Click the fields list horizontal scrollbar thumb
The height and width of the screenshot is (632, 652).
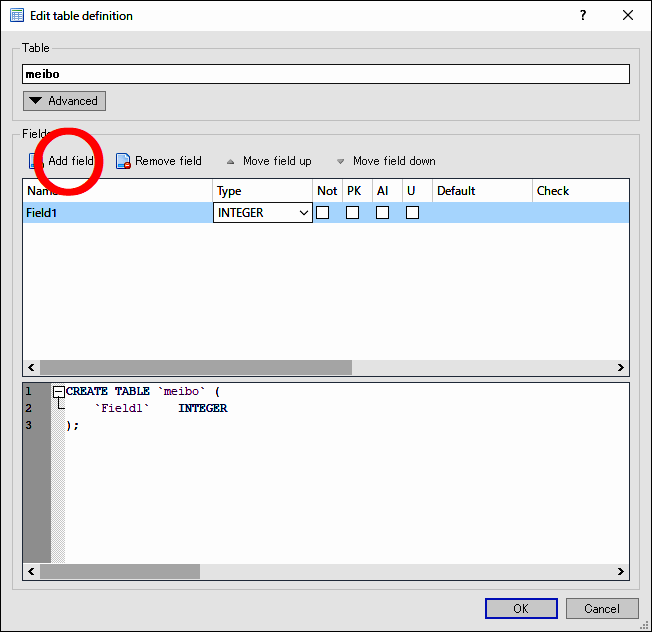[x=195, y=367]
